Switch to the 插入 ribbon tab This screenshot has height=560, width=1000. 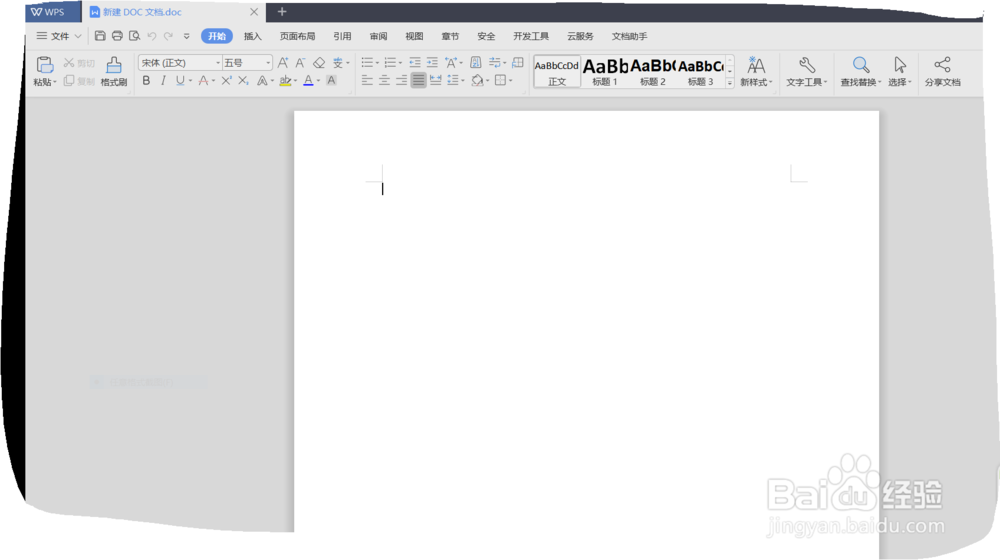tap(253, 36)
